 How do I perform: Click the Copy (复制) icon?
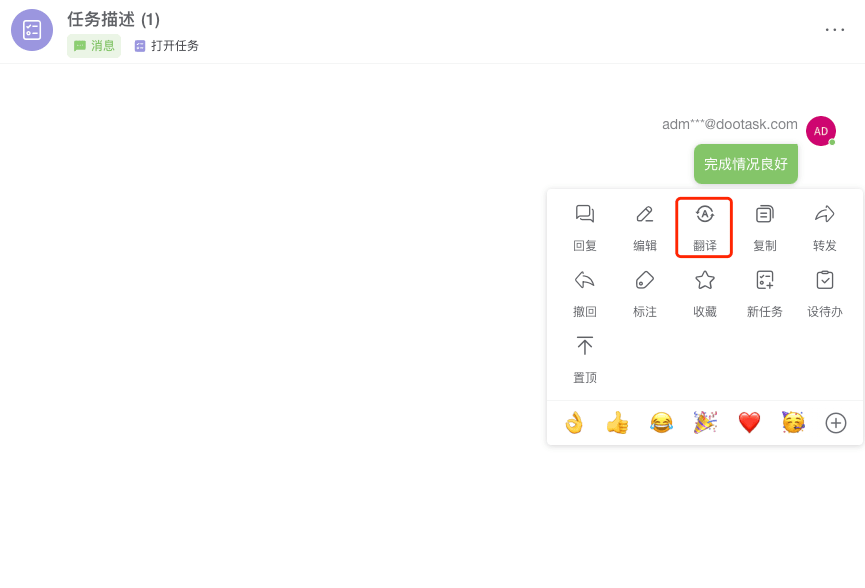pyautogui.click(x=765, y=214)
